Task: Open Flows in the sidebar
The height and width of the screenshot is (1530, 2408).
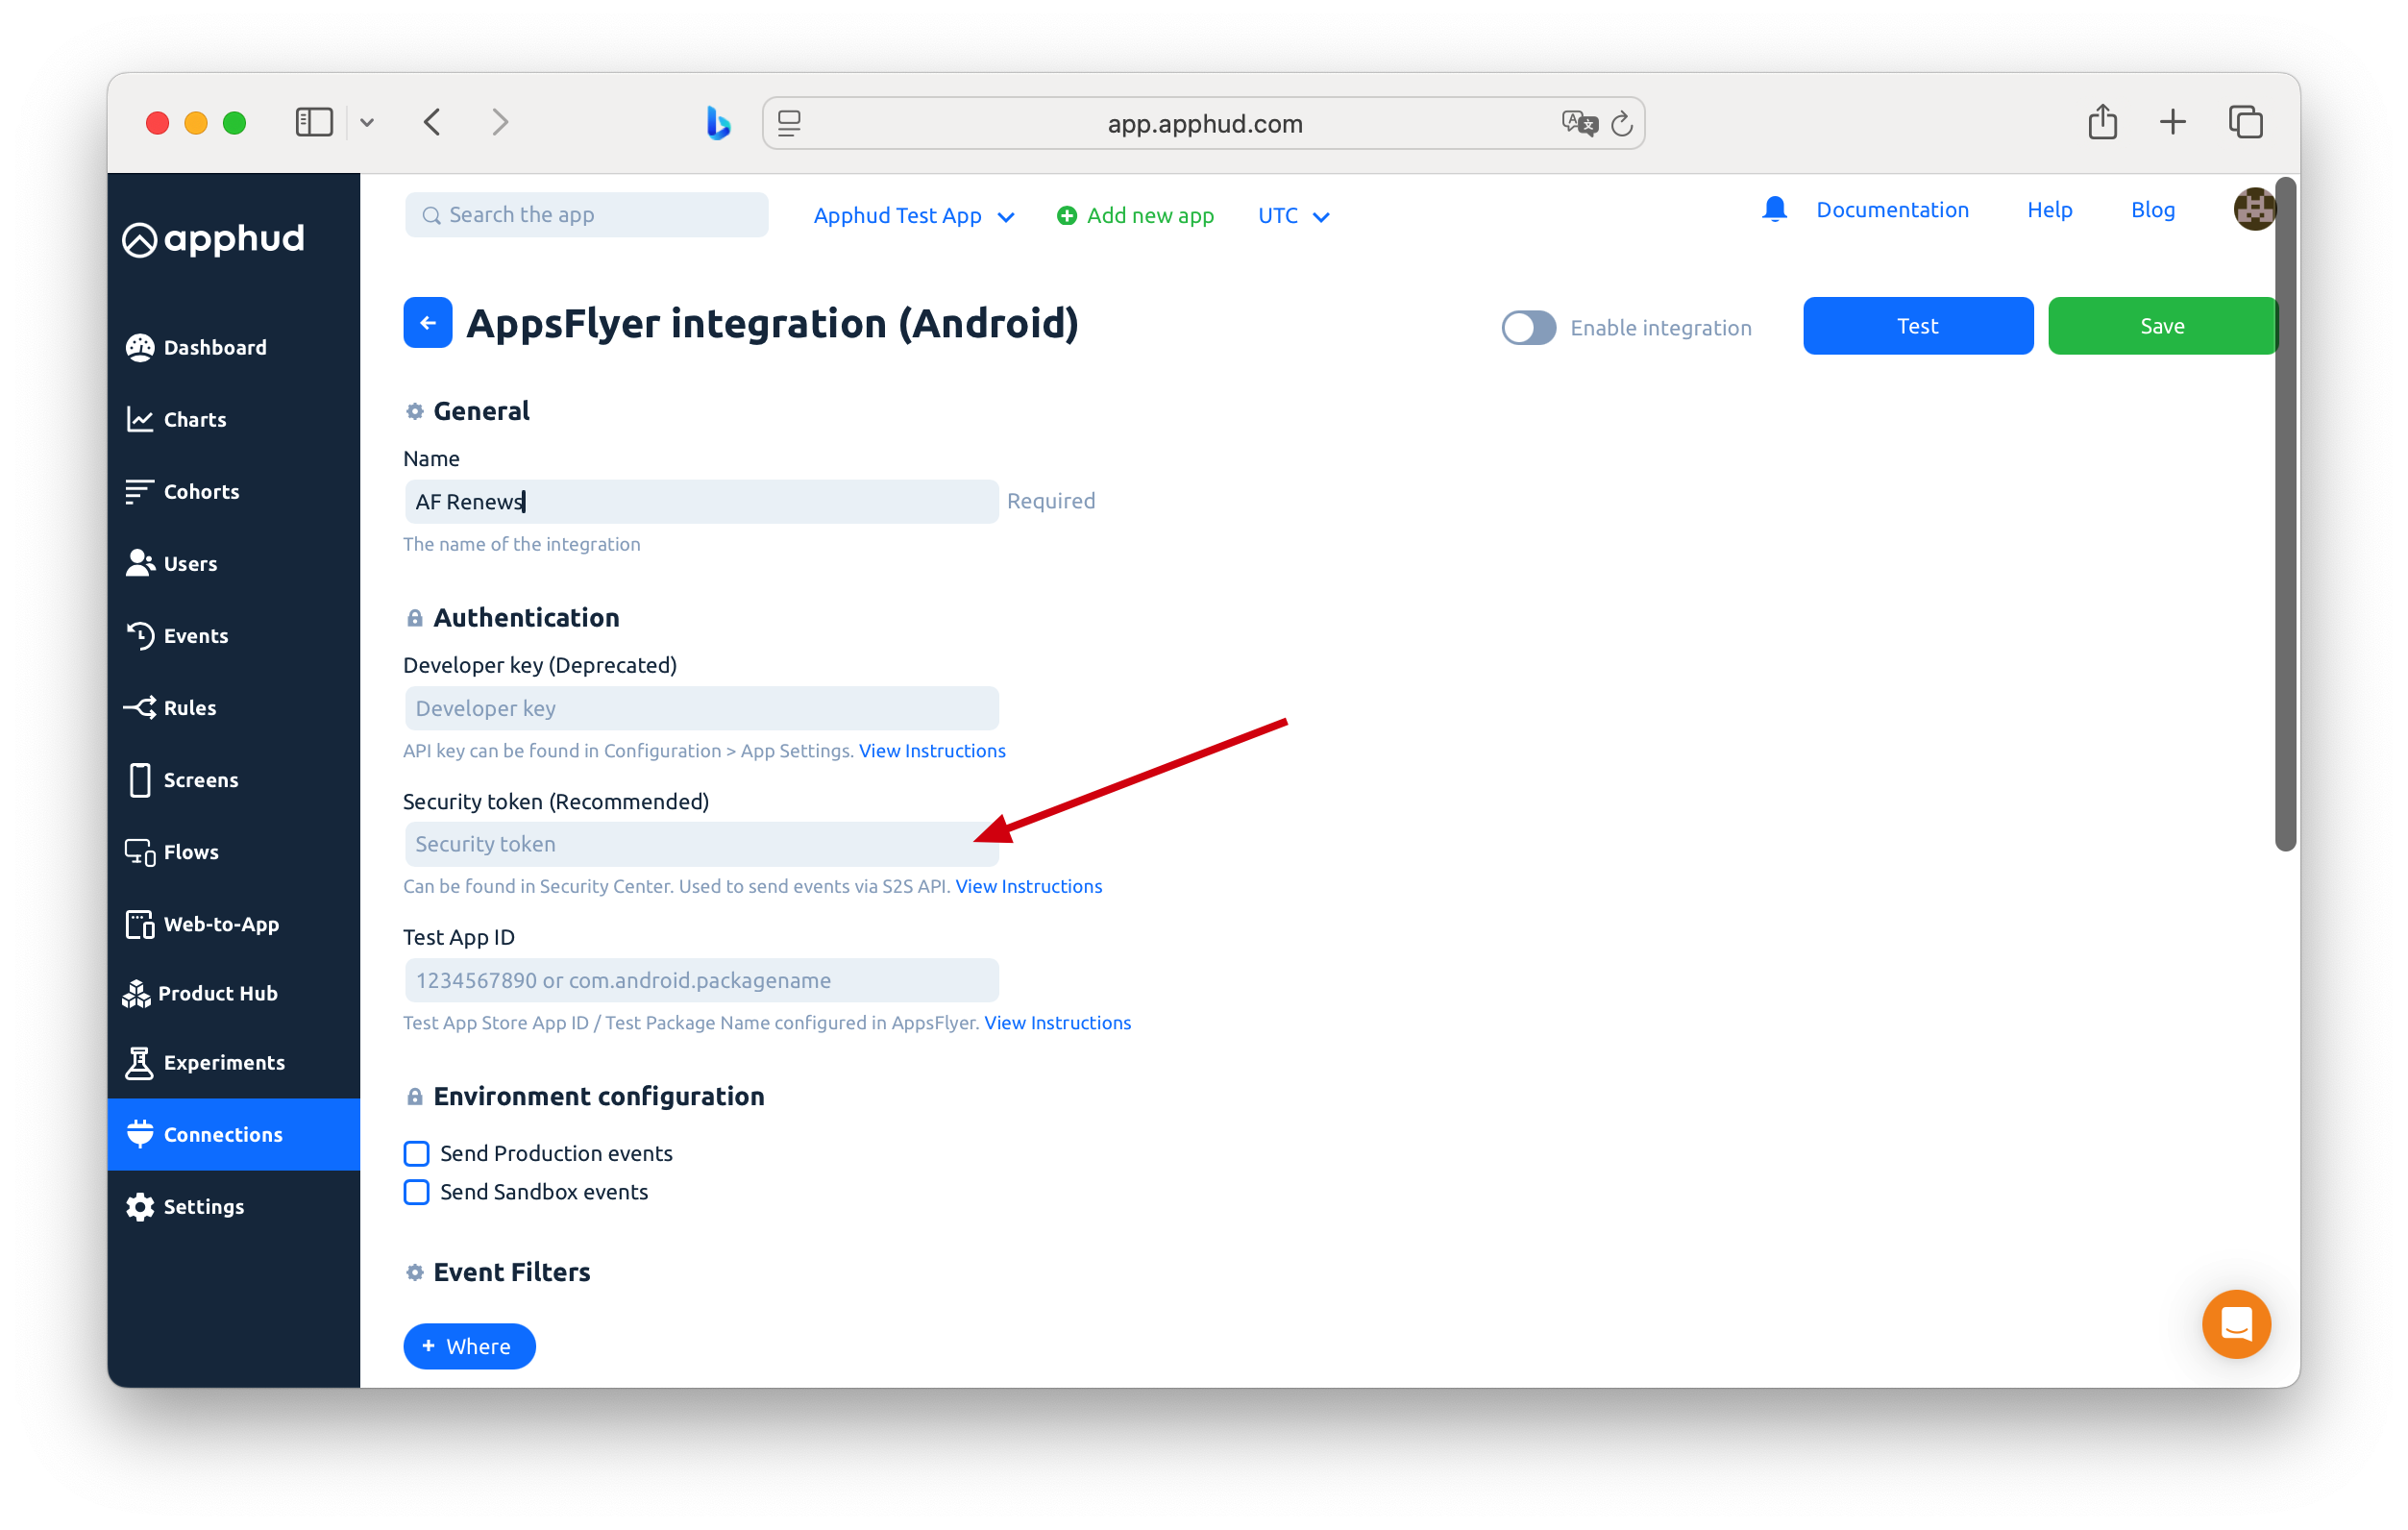Action: (x=172, y=851)
